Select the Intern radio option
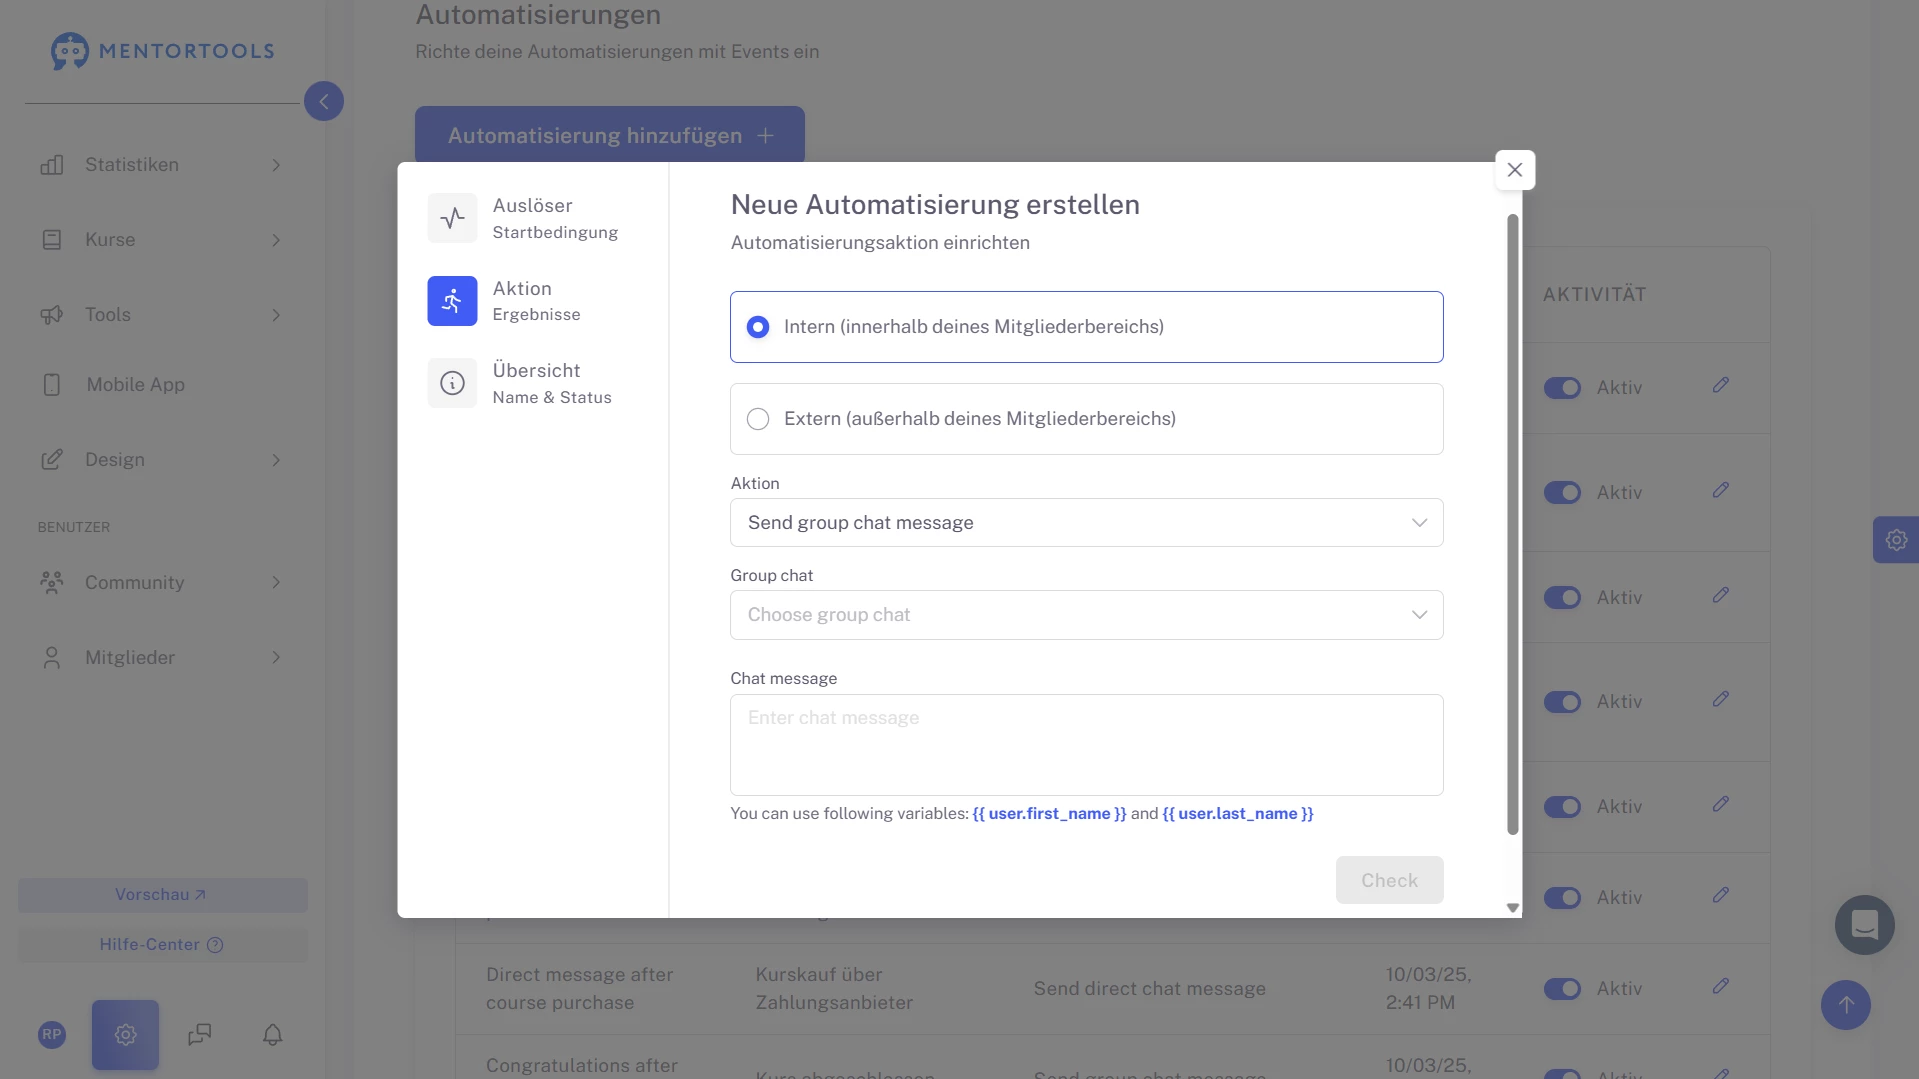The width and height of the screenshot is (1919, 1079). 758,327
